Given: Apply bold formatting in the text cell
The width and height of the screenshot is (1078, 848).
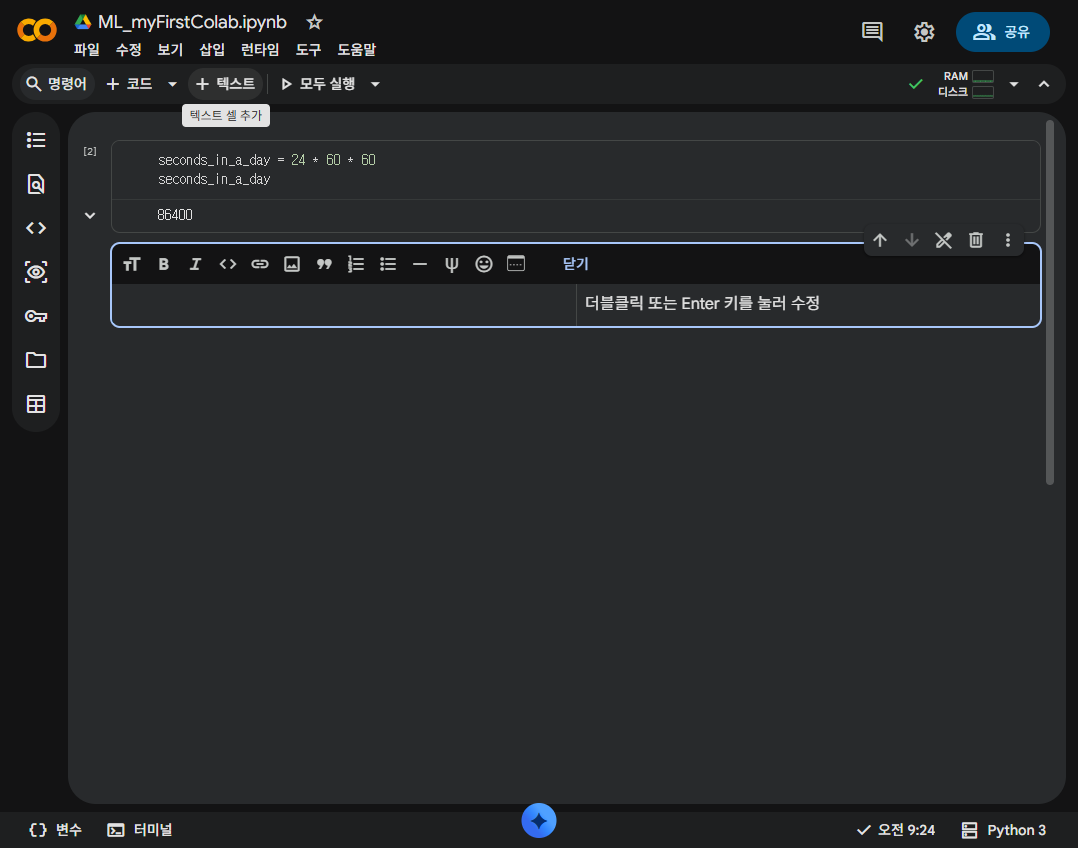Looking at the screenshot, I should point(164,264).
